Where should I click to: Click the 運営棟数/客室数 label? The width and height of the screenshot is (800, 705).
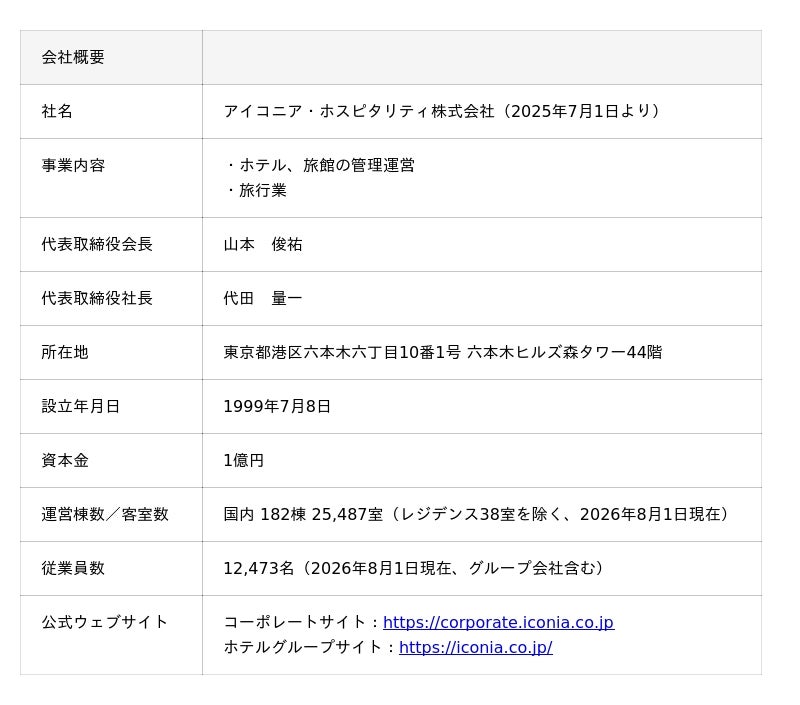(105, 514)
